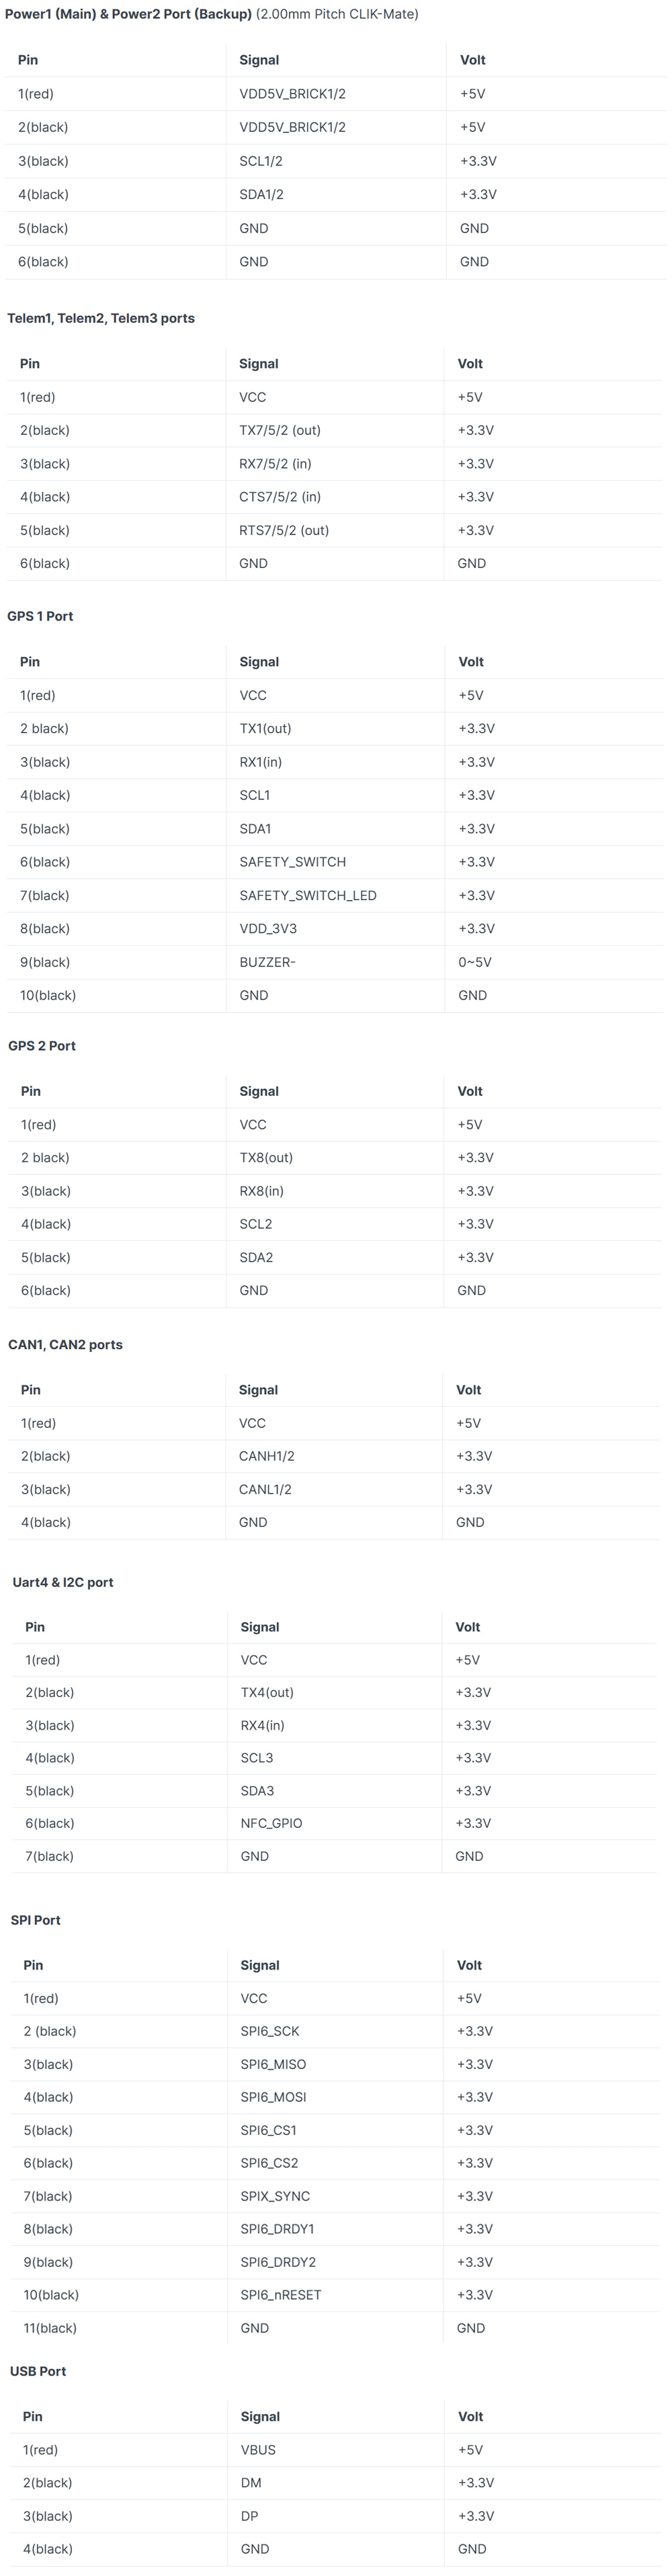The image size is (672, 2576).
Task: Select the CANL1/2 signal entry
Action: (x=265, y=1489)
